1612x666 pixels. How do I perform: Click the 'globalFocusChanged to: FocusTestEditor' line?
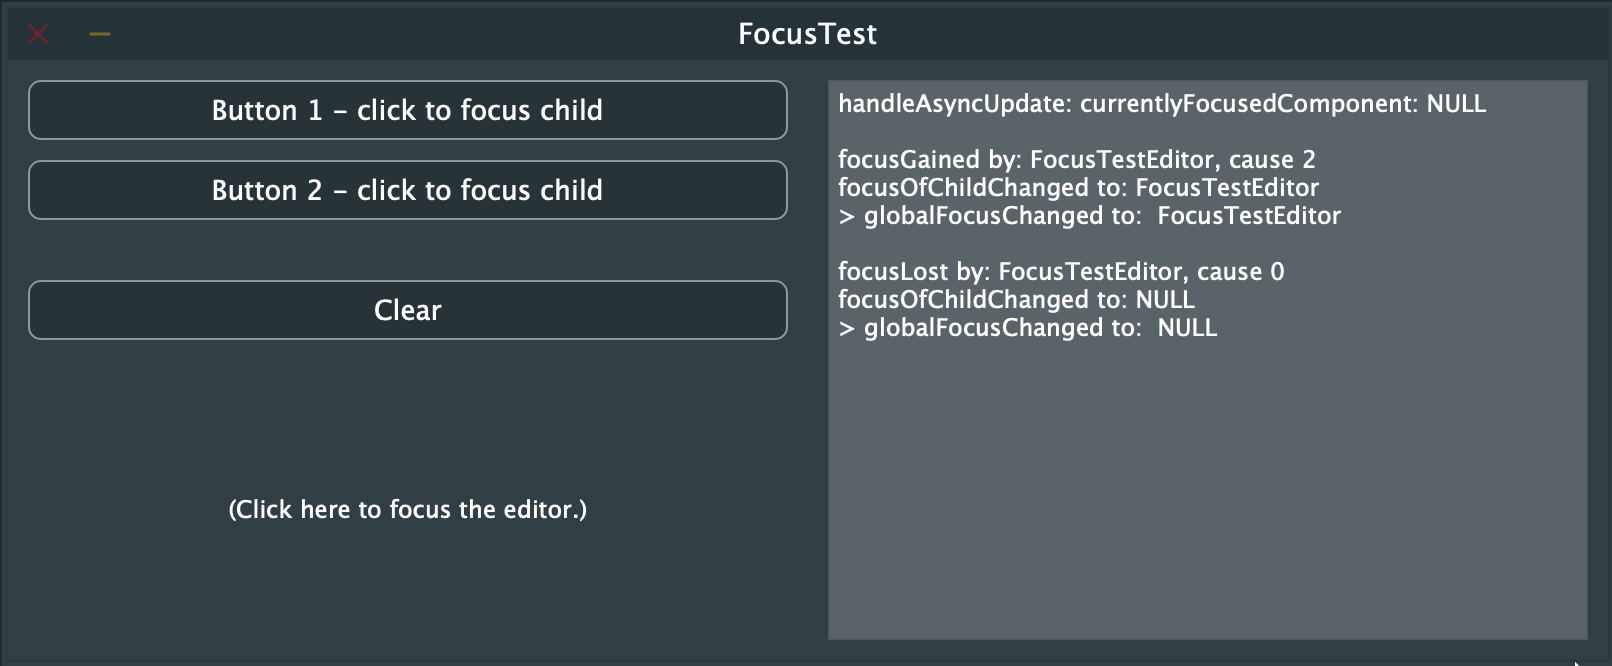[x=1089, y=216]
